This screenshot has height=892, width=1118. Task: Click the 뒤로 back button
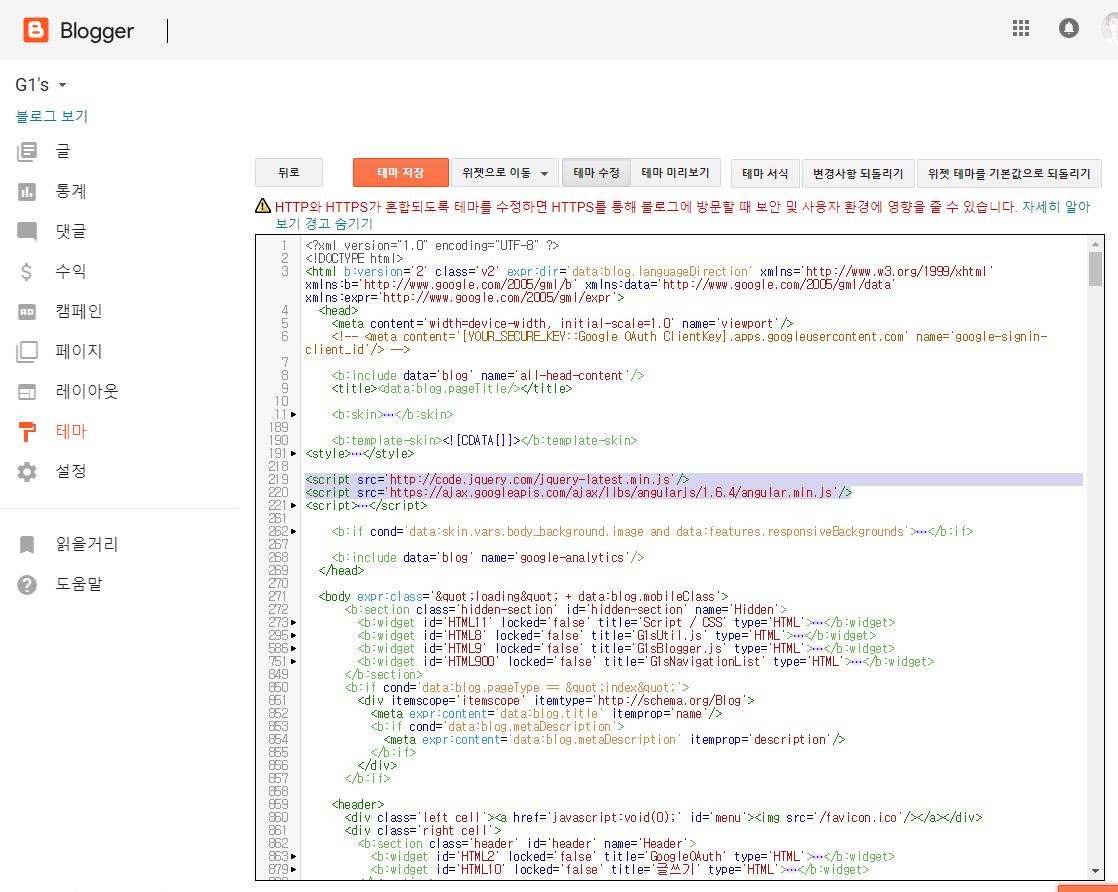[x=289, y=173]
